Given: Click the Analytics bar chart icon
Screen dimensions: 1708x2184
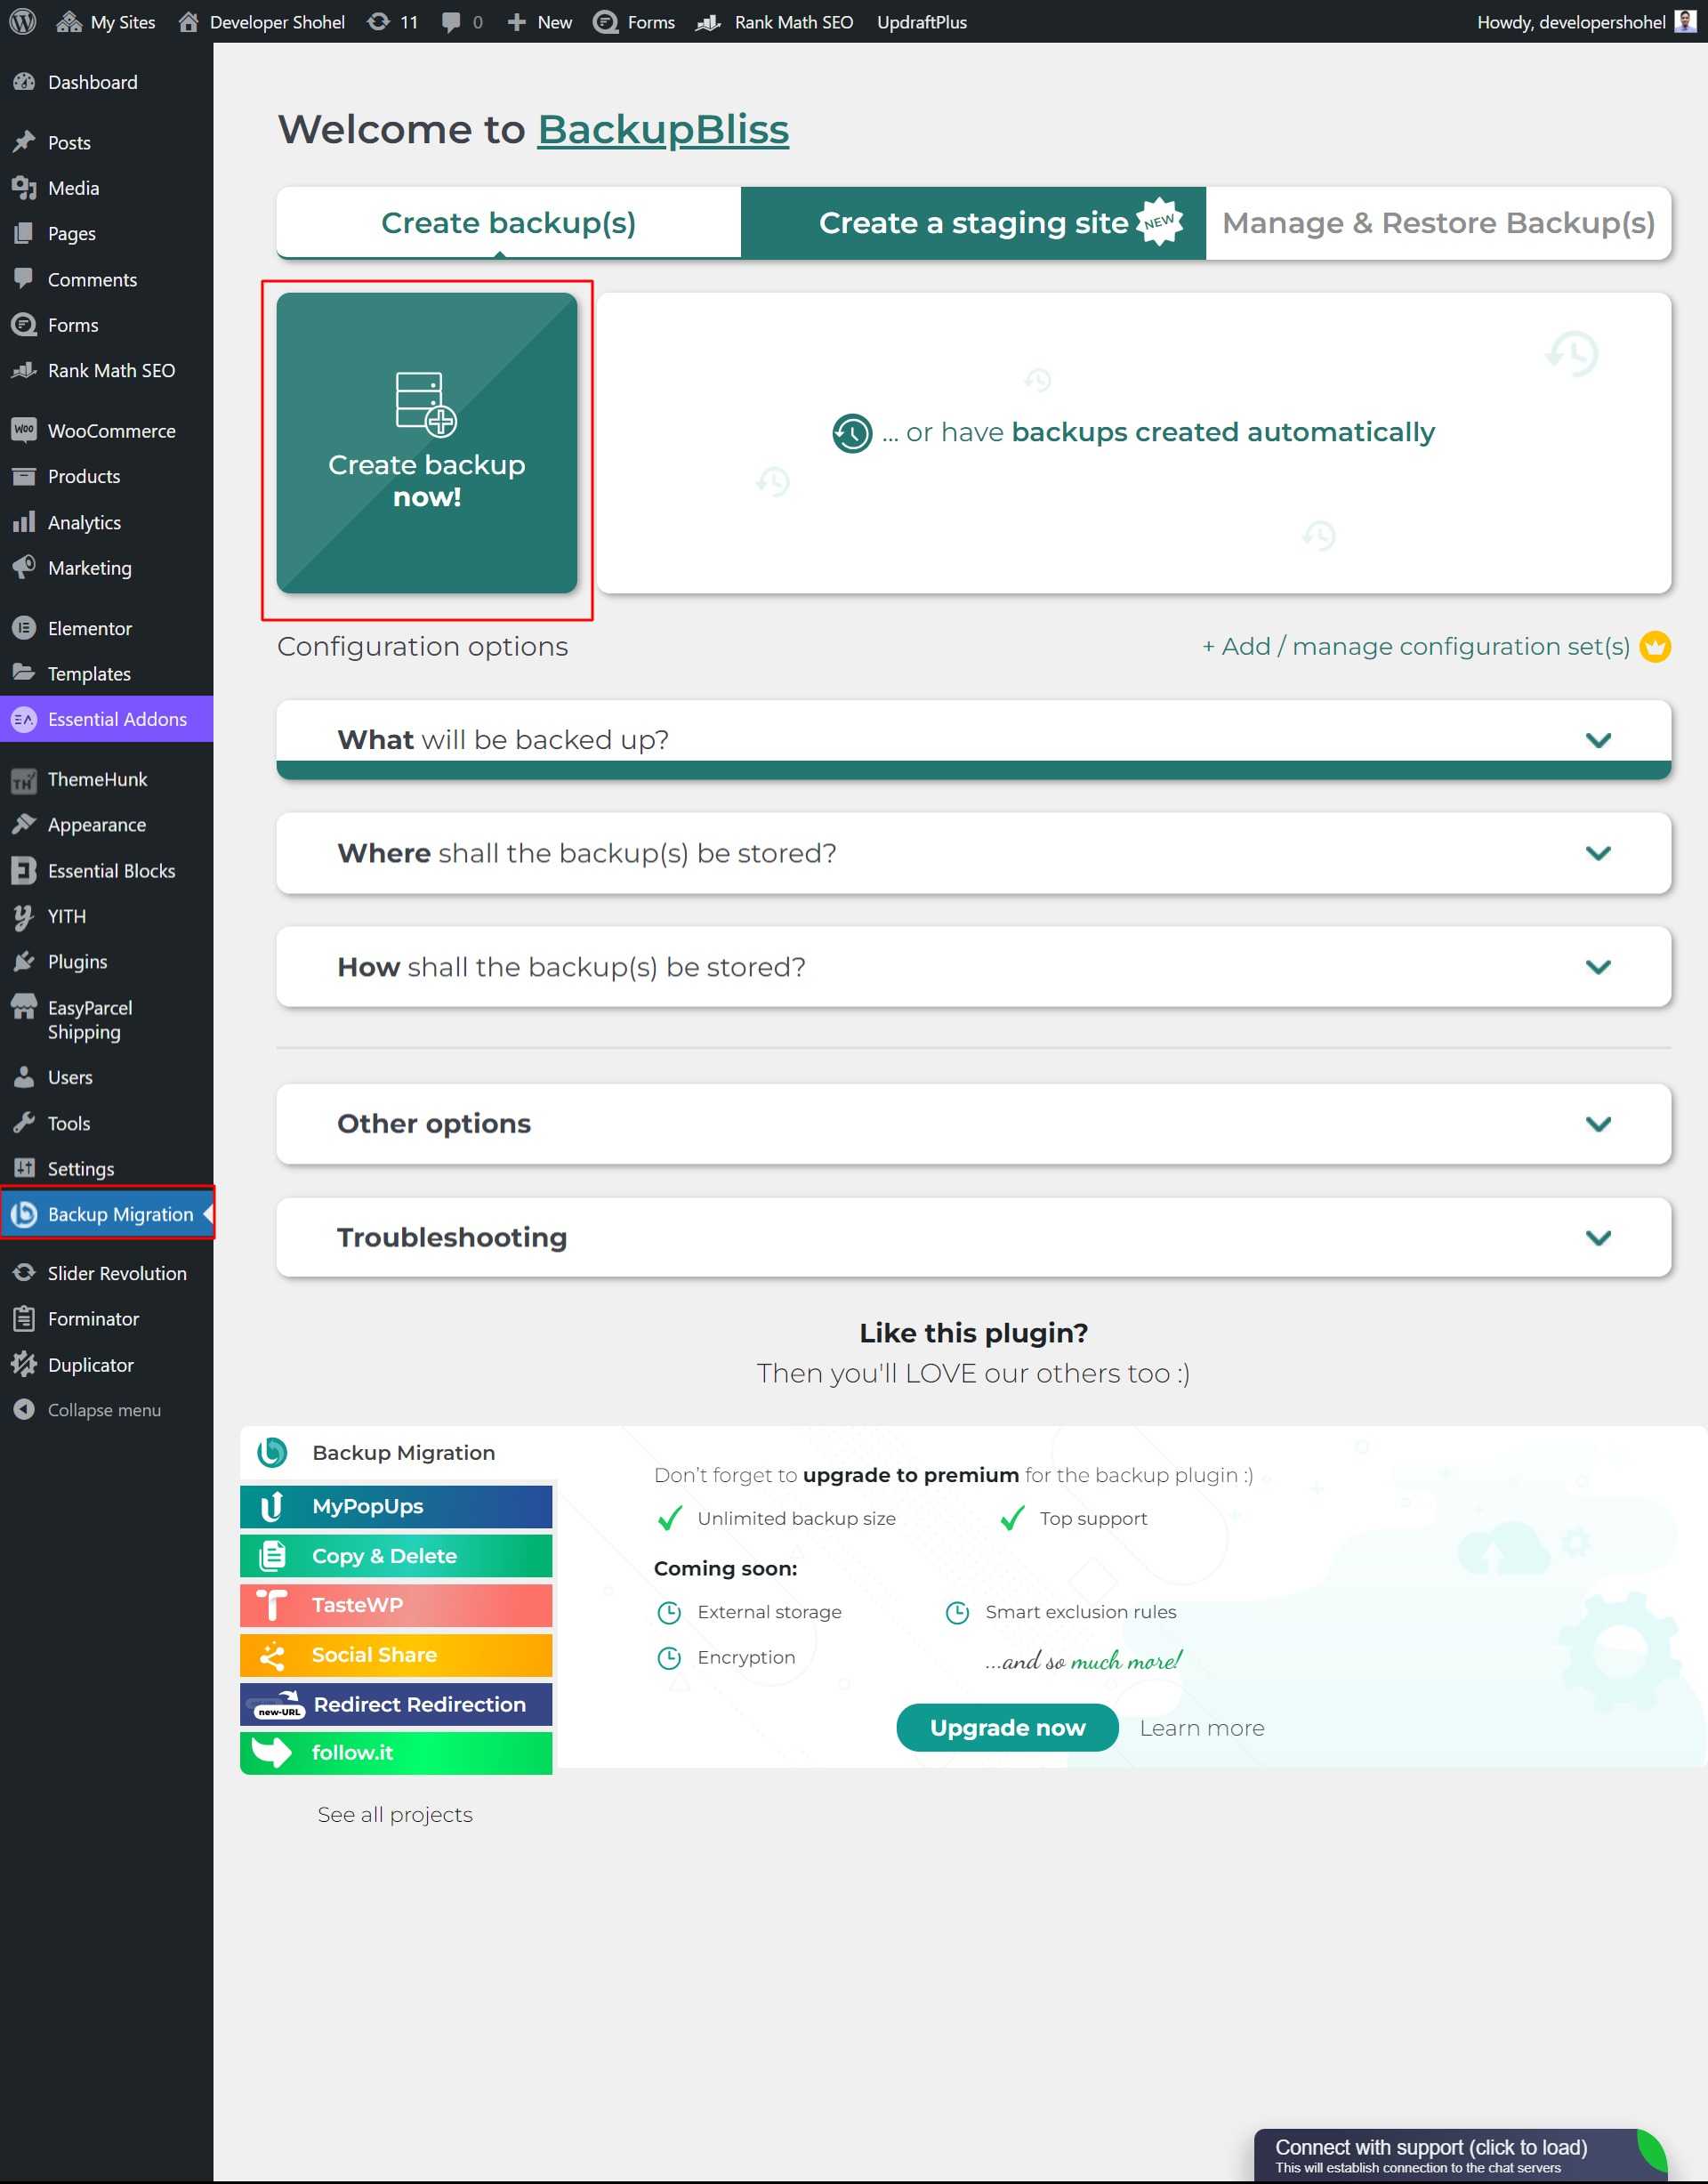Looking at the screenshot, I should pyautogui.click(x=24, y=522).
